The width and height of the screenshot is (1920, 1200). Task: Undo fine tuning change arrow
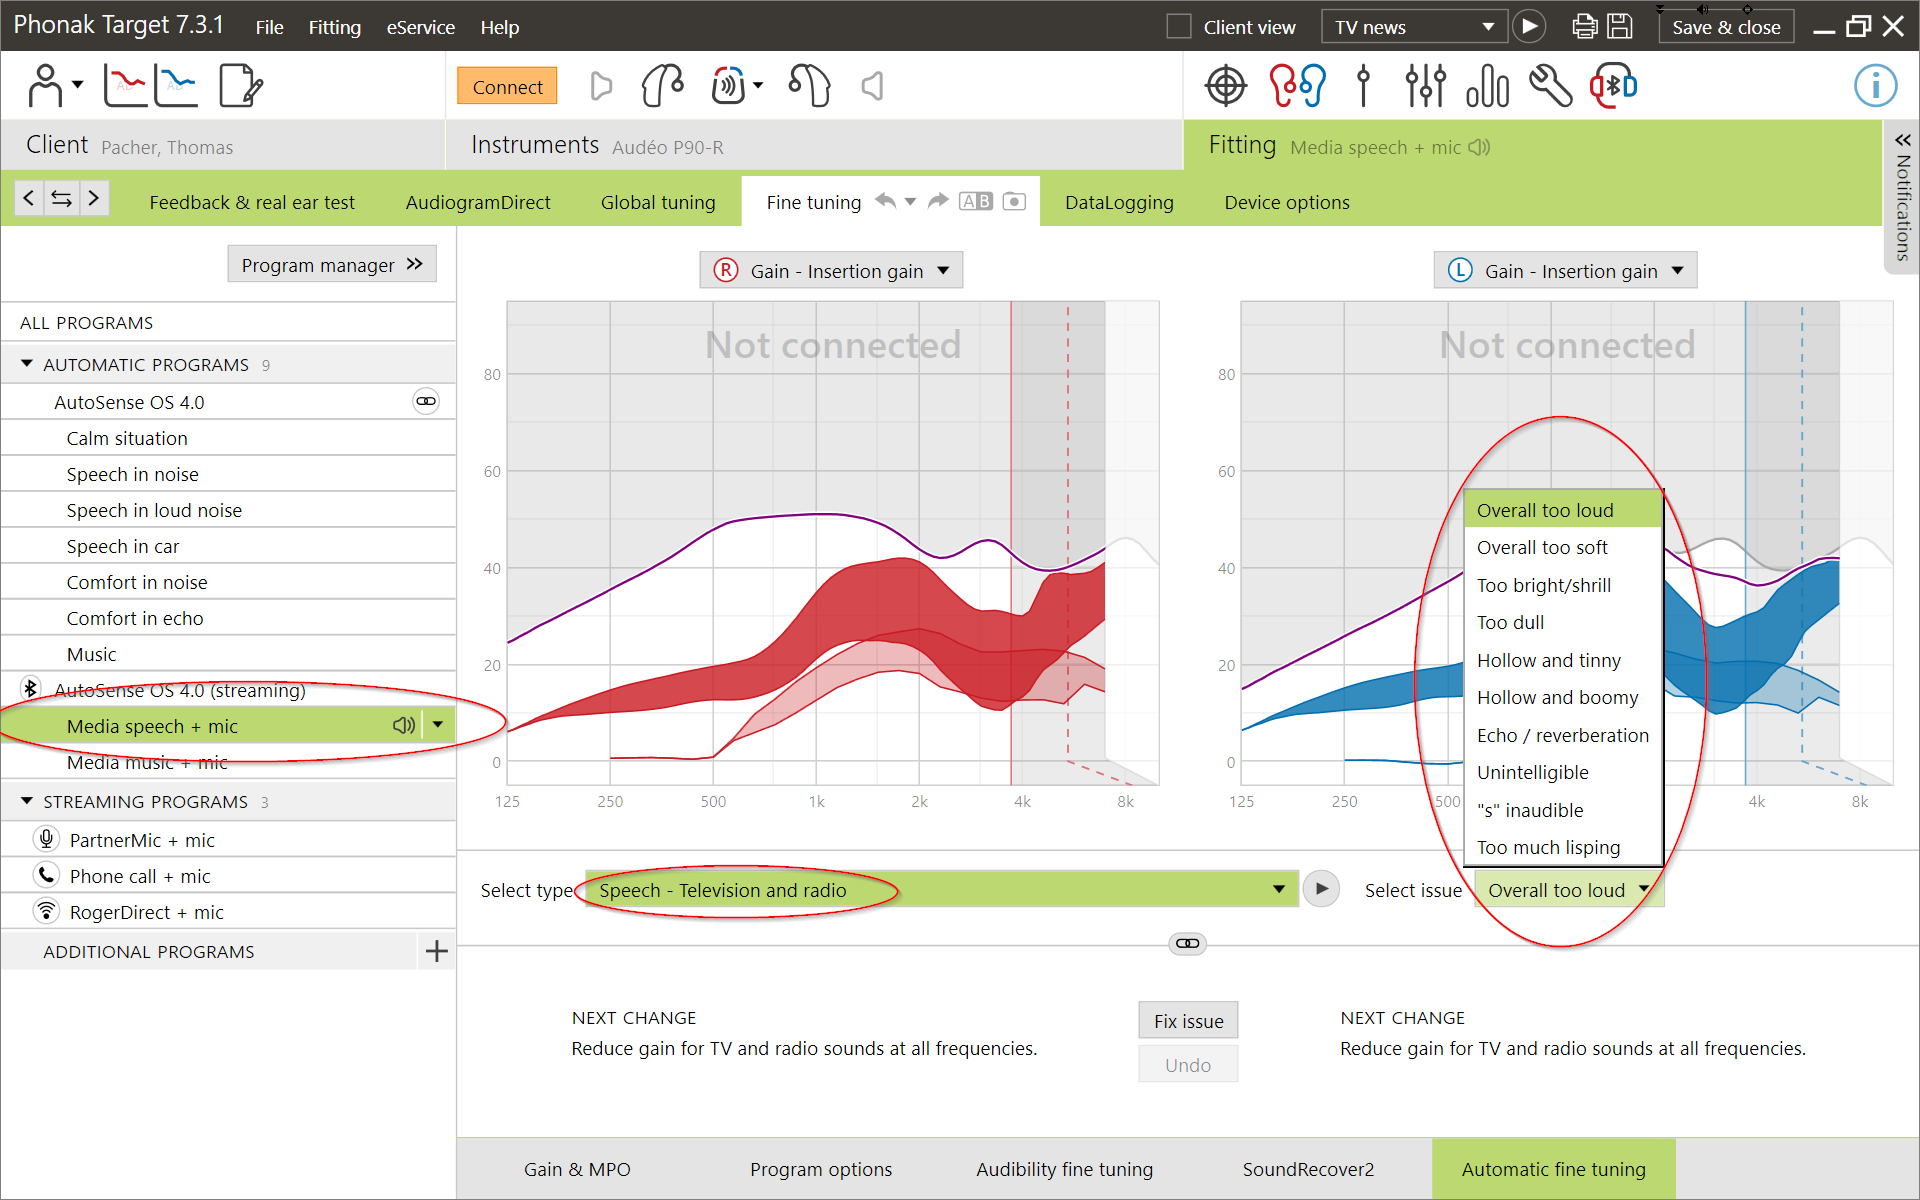tap(885, 201)
